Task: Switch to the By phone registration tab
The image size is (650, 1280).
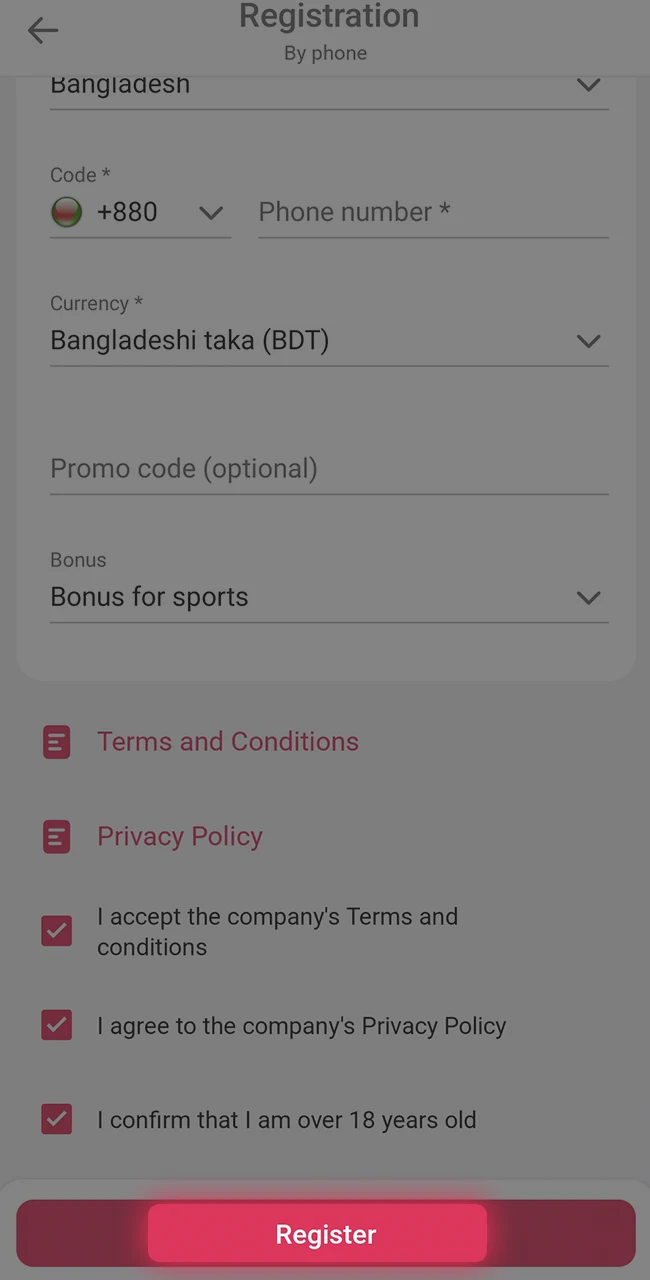Action: tap(325, 53)
